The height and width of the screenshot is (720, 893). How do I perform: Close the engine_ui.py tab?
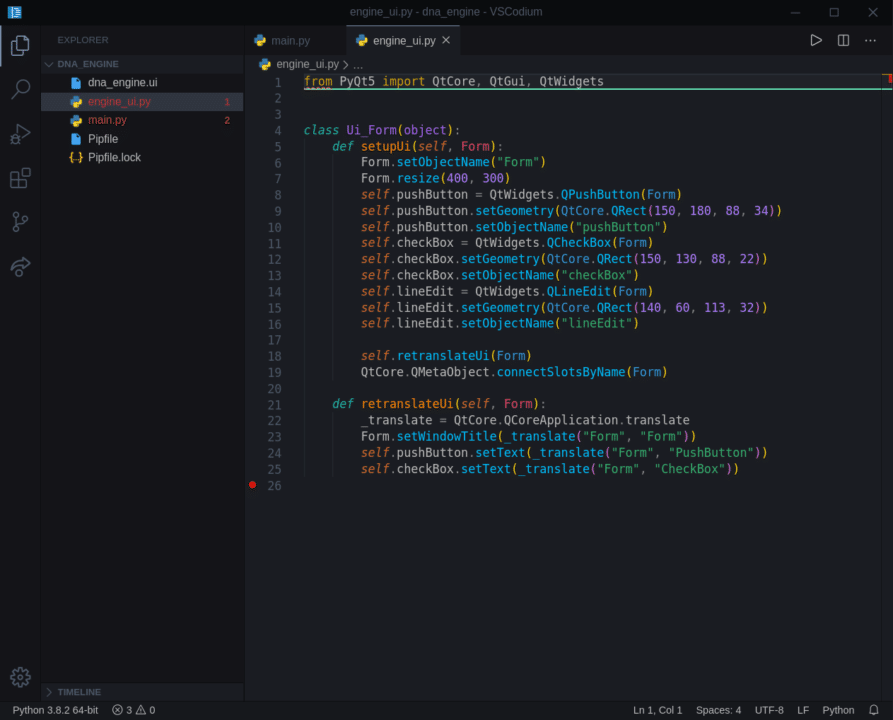[446, 41]
